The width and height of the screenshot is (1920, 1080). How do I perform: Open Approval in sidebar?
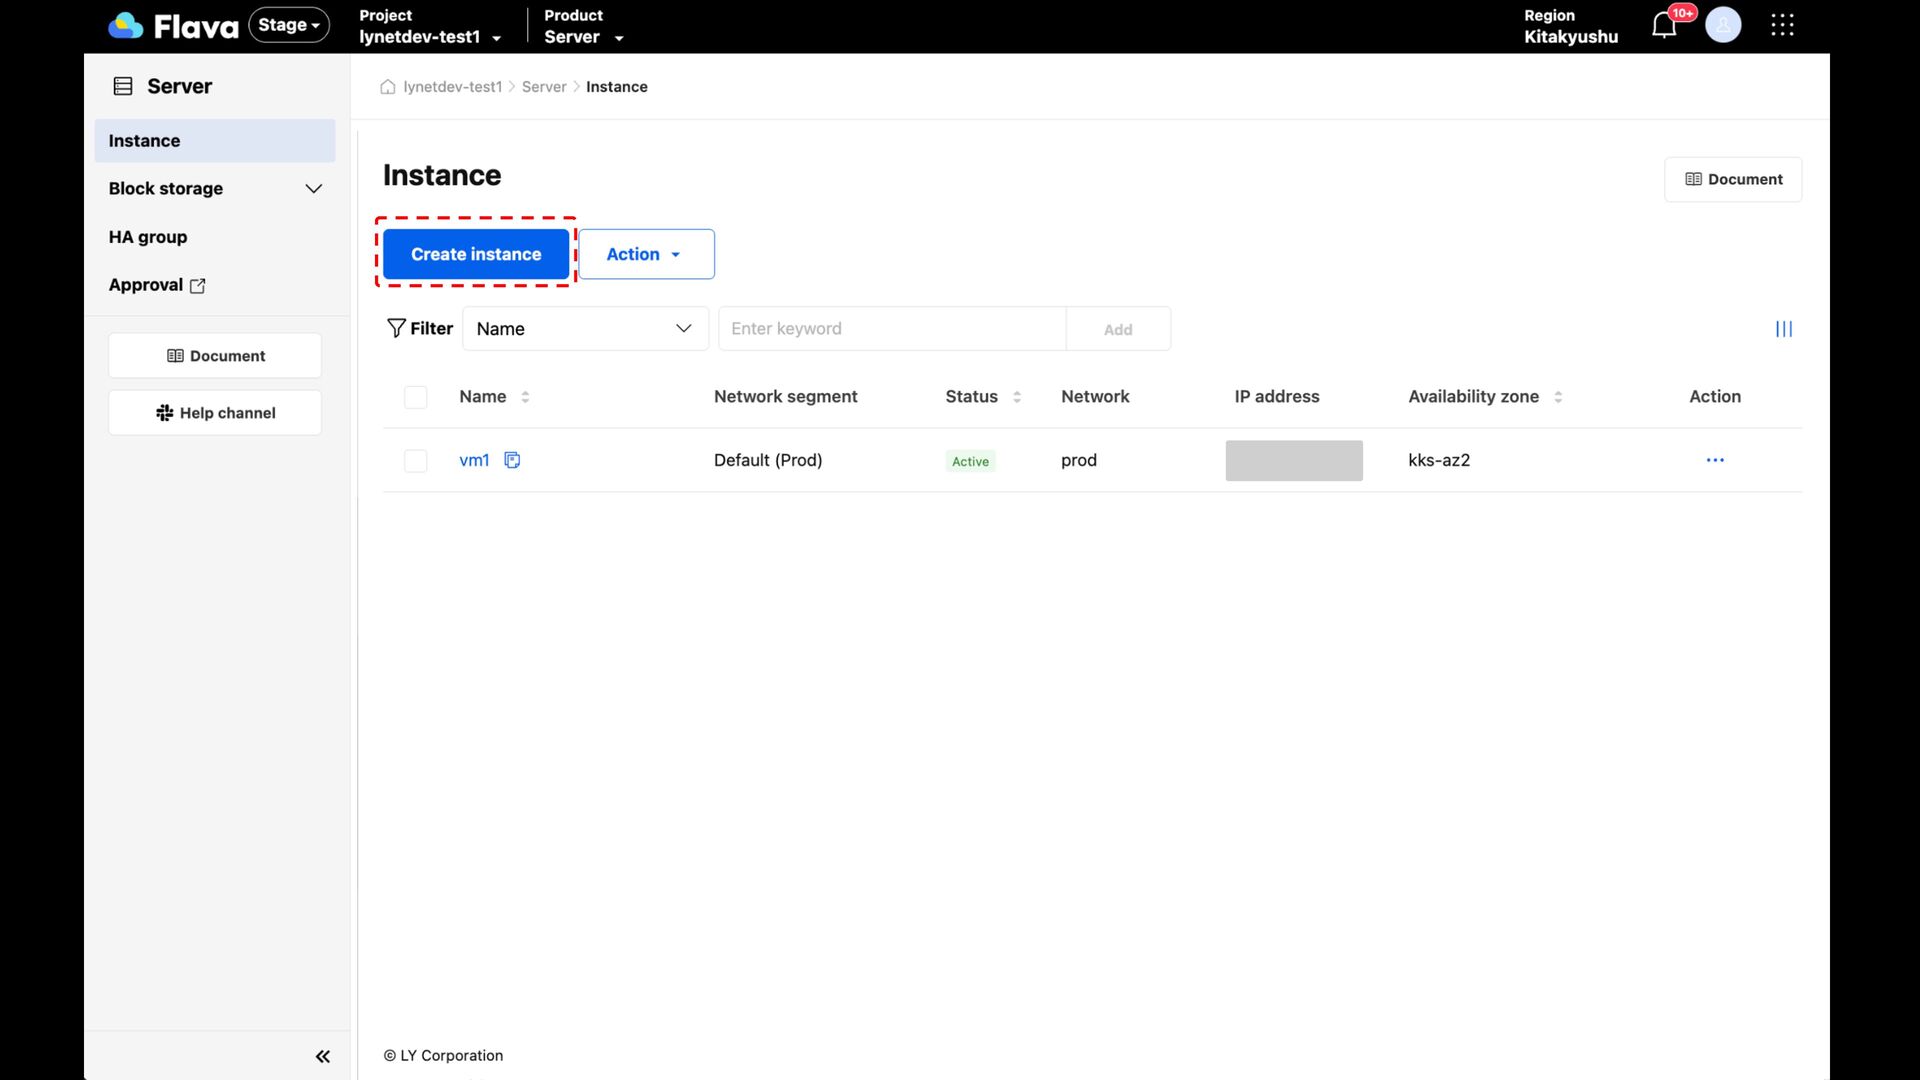(x=157, y=285)
